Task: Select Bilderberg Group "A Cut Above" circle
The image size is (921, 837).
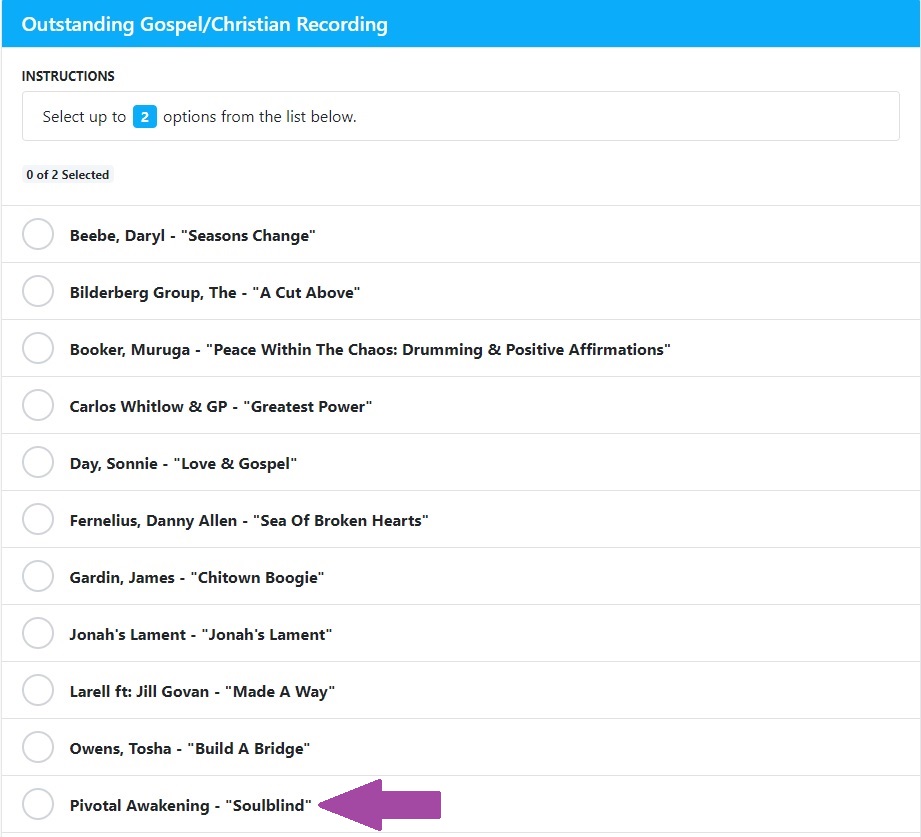Action: [x=38, y=291]
